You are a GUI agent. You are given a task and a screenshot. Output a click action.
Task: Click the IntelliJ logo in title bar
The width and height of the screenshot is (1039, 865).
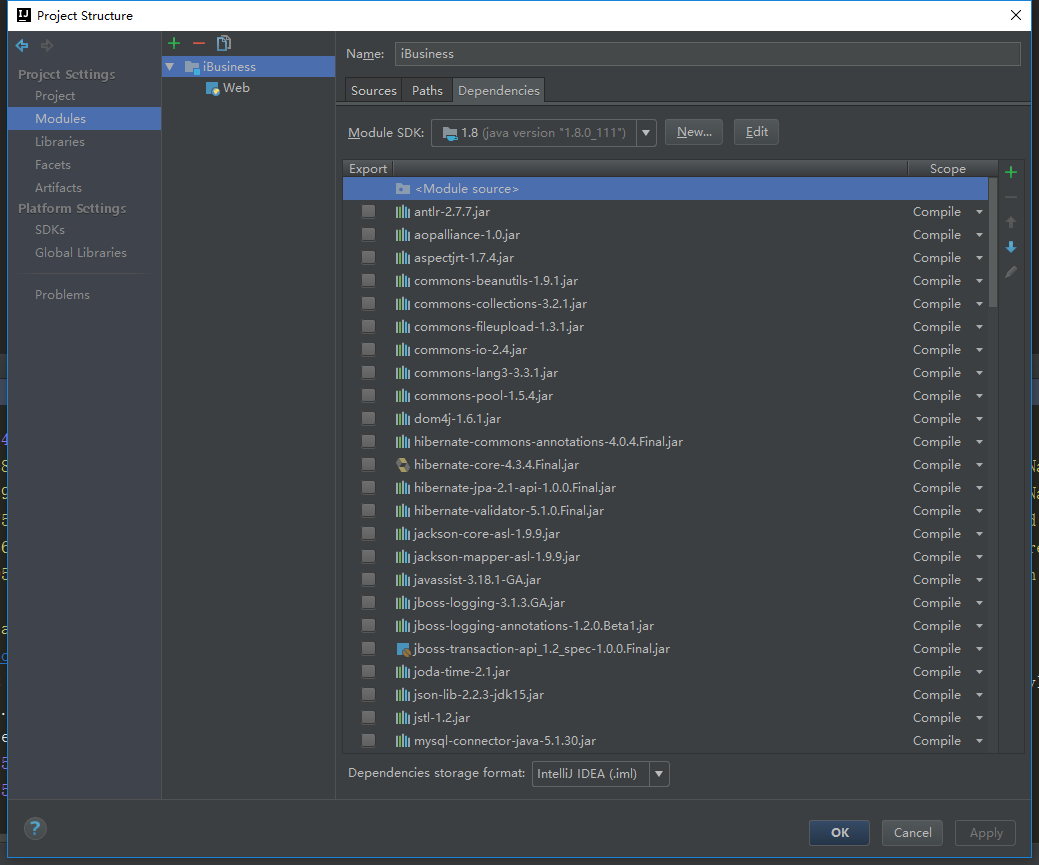click(x=24, y=15)
